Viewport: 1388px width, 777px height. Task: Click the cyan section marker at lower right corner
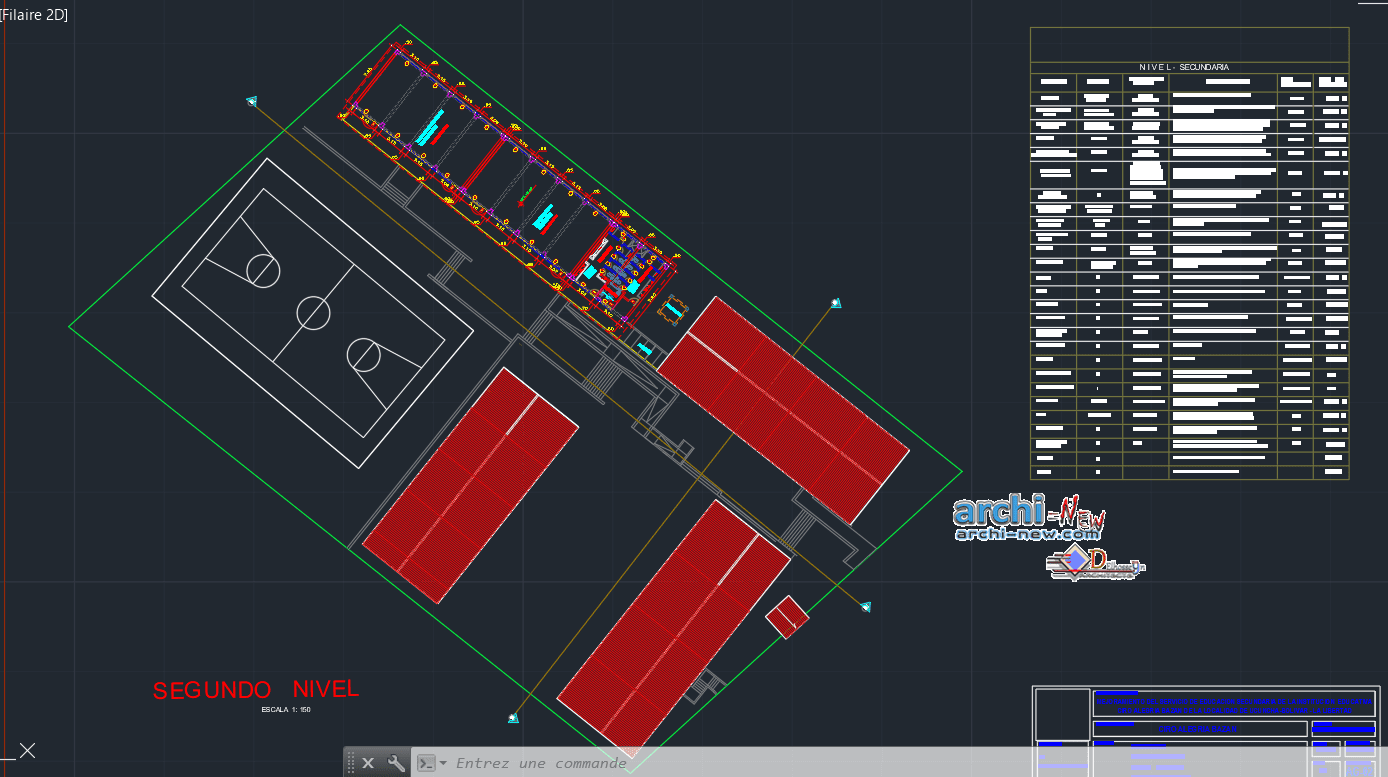pyautogui.click(x=866, y=606)
